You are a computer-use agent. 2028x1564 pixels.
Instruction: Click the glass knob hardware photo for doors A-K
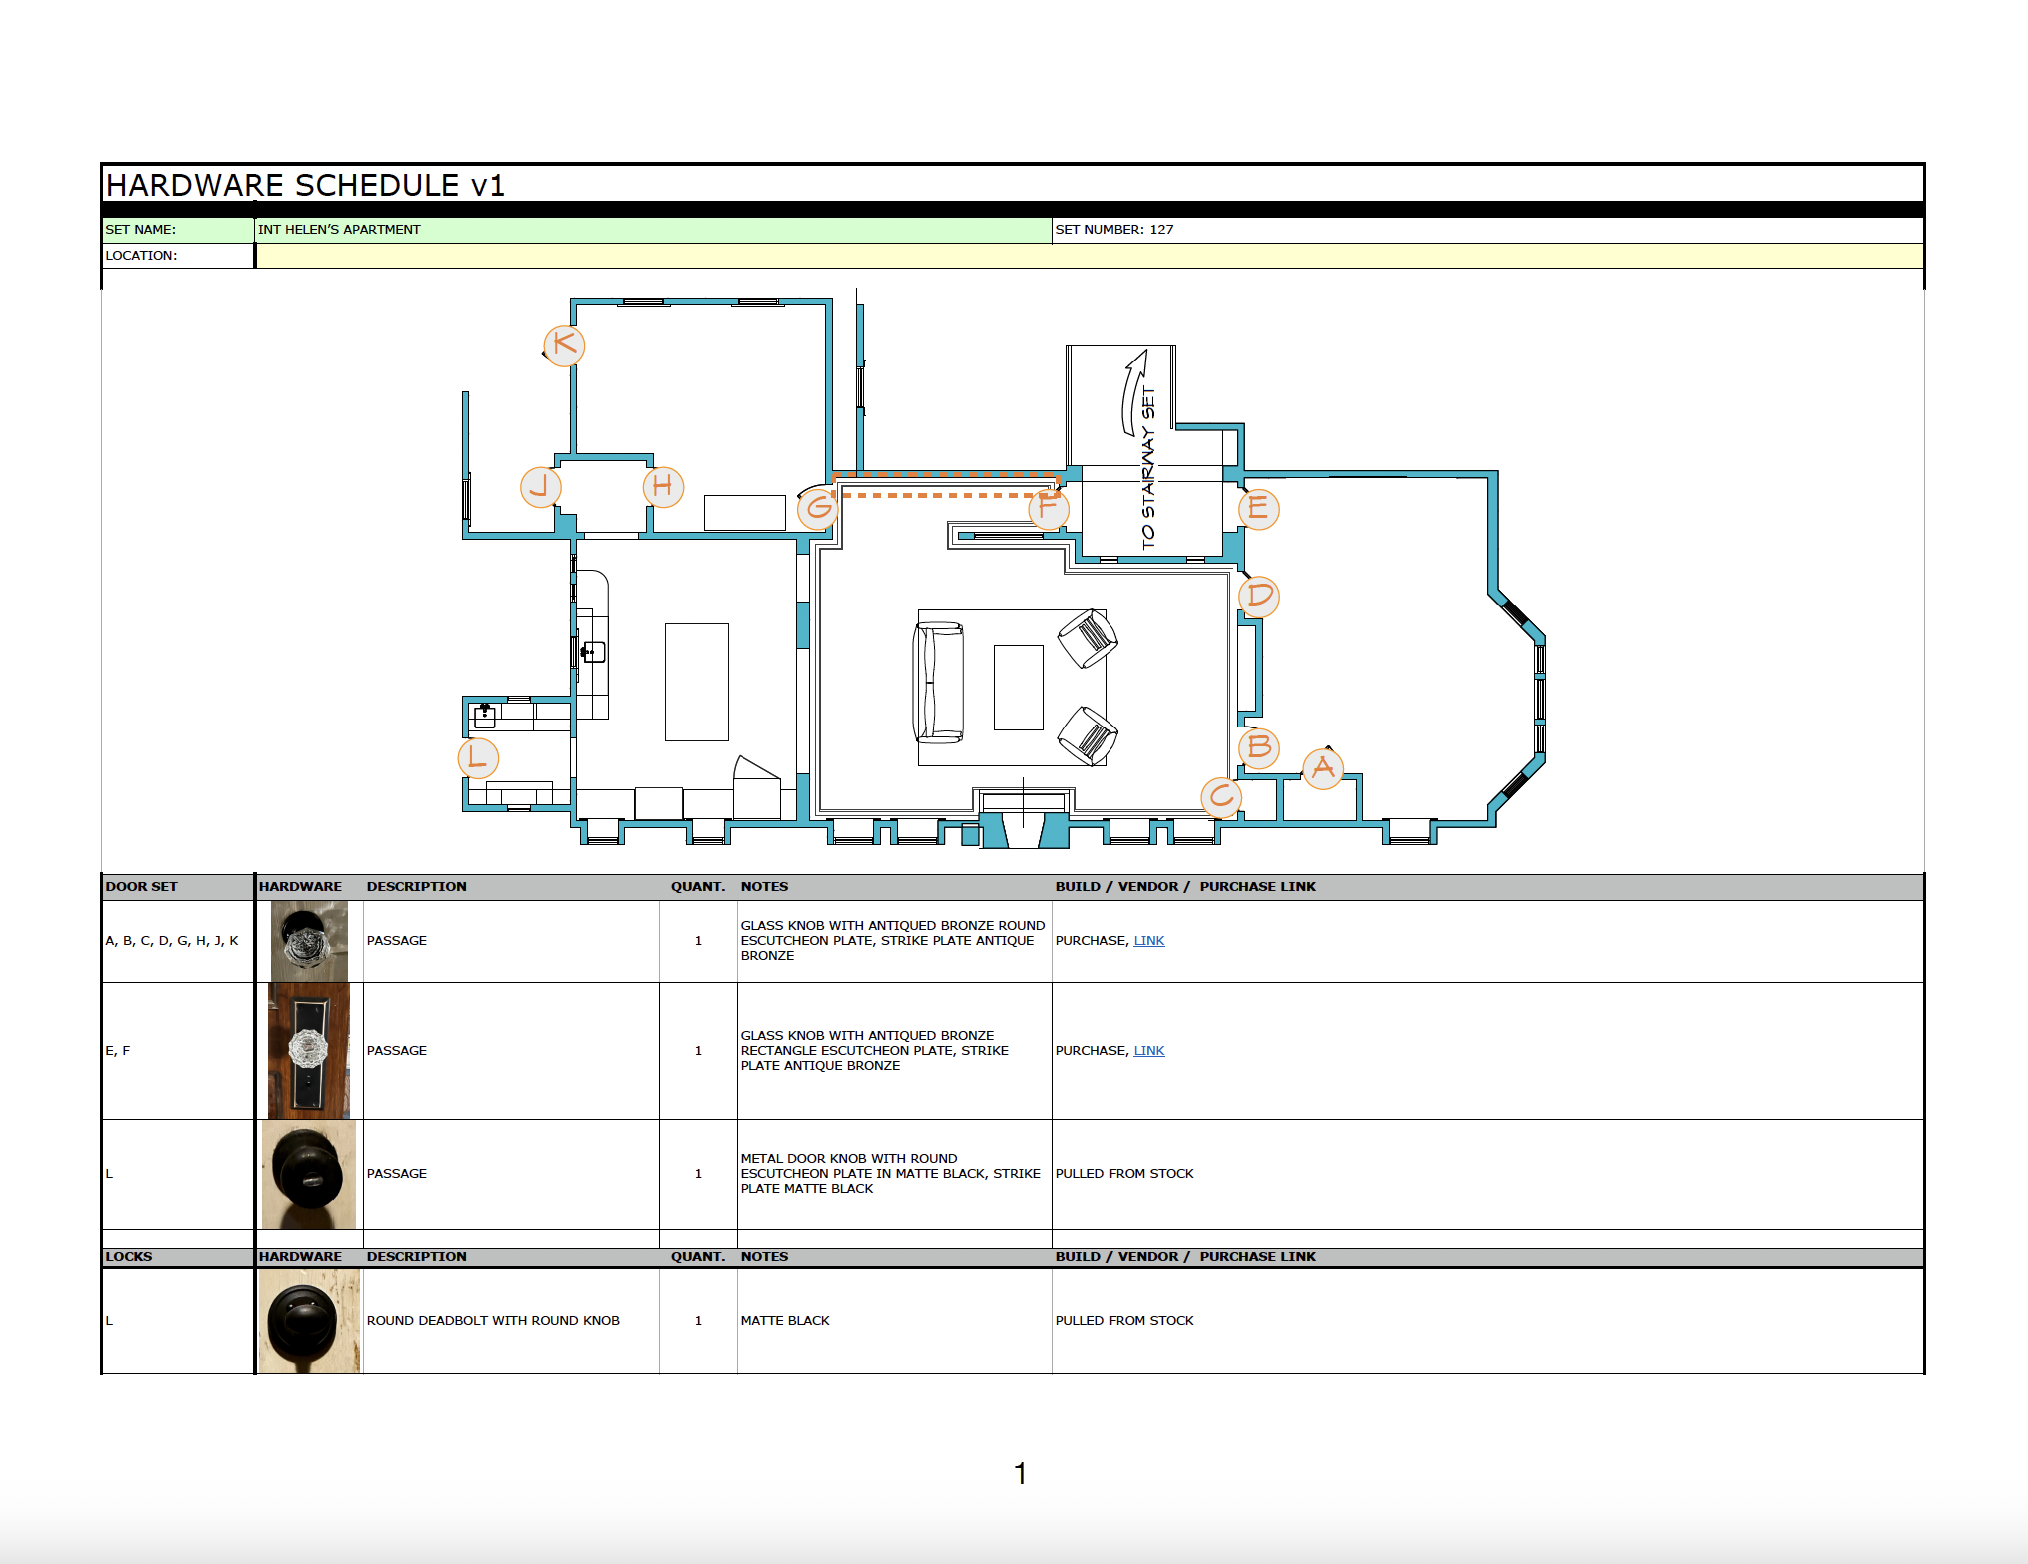point(309,940)
